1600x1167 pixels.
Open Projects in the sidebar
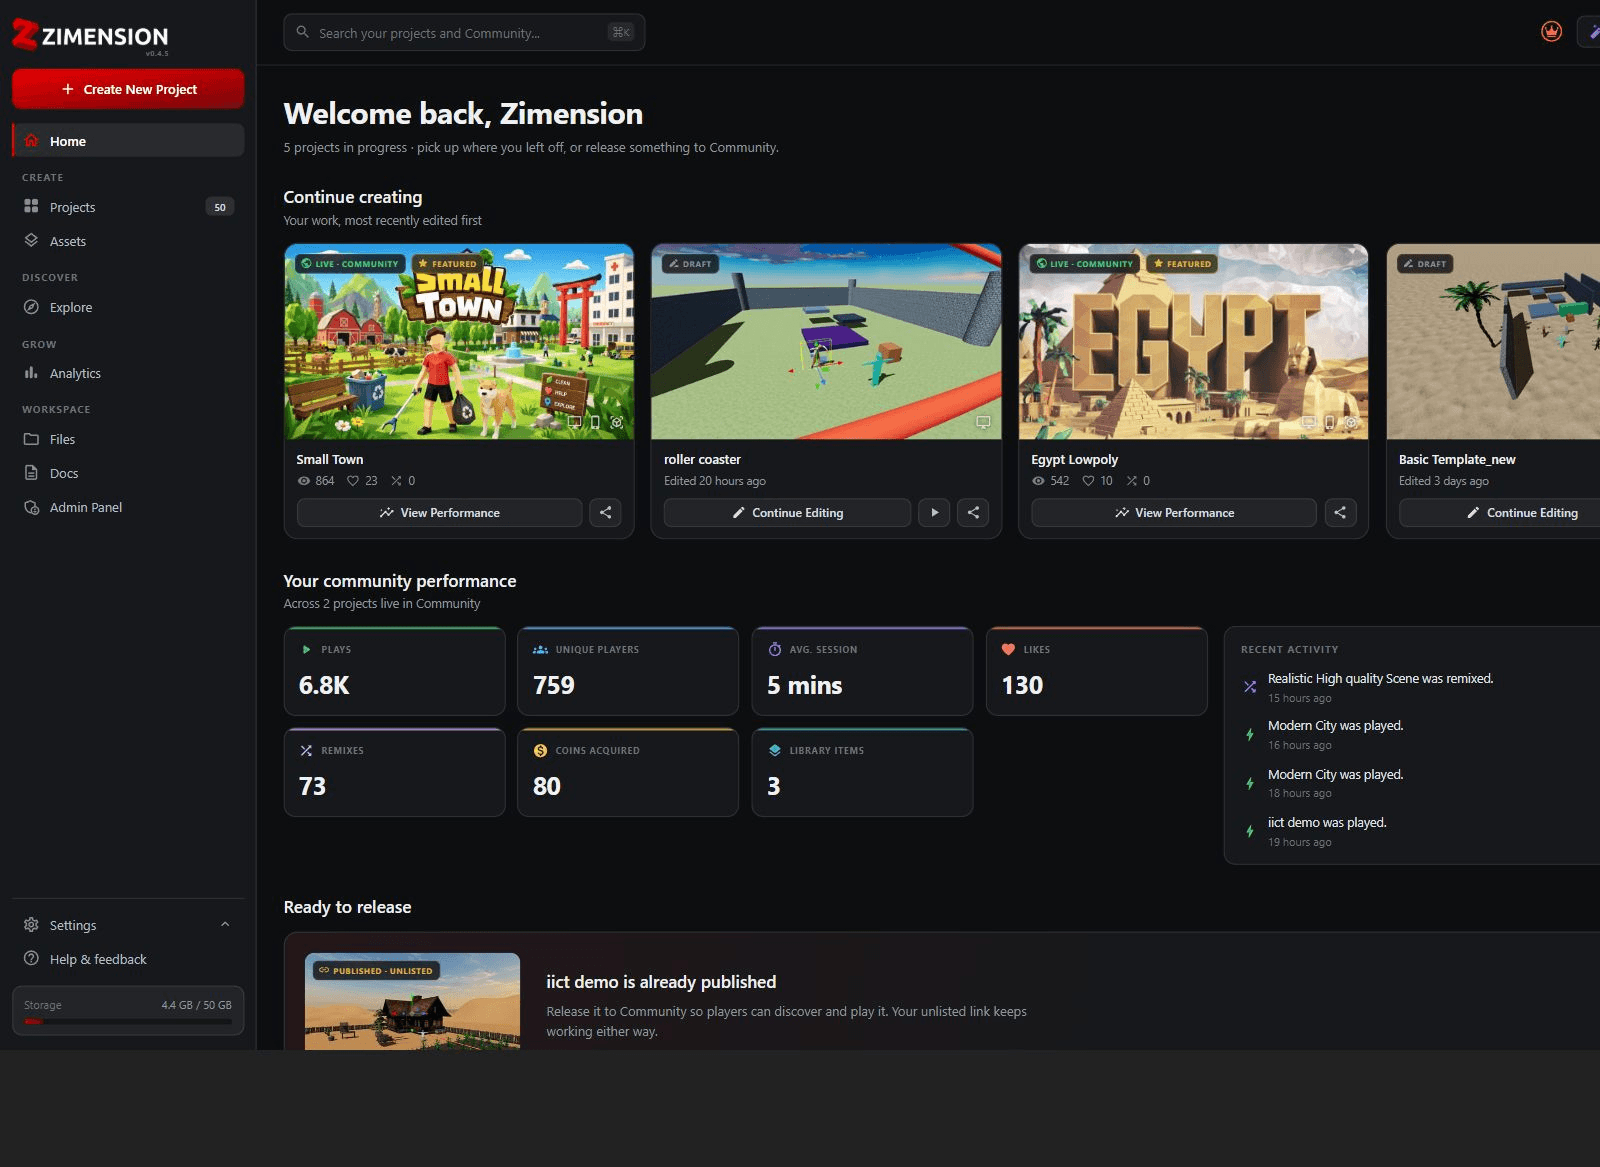[x=128, y=207]
